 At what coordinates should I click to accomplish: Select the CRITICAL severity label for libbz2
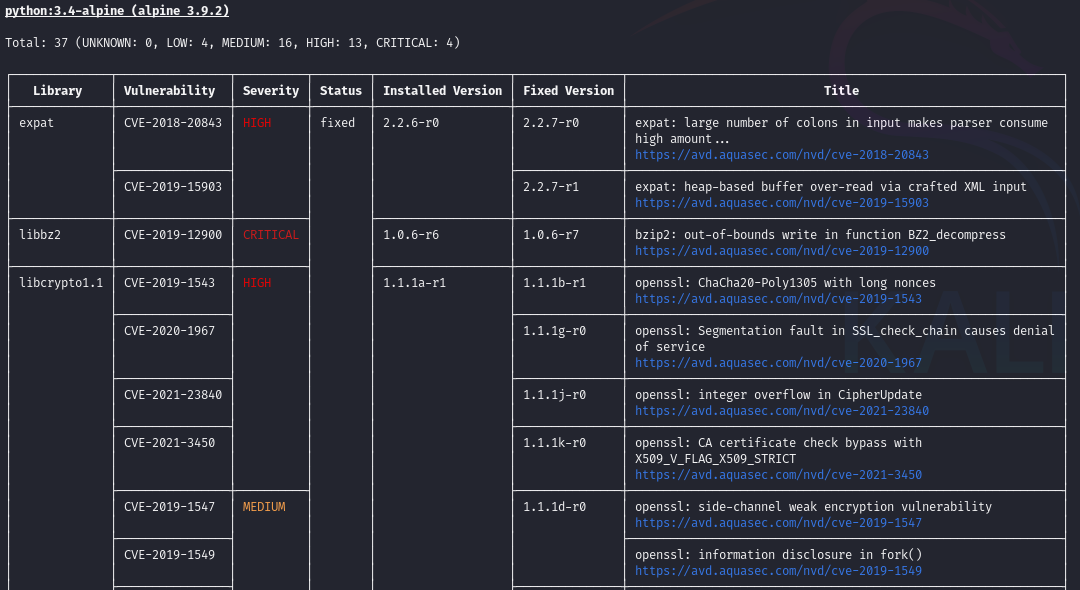click(271, 235)
